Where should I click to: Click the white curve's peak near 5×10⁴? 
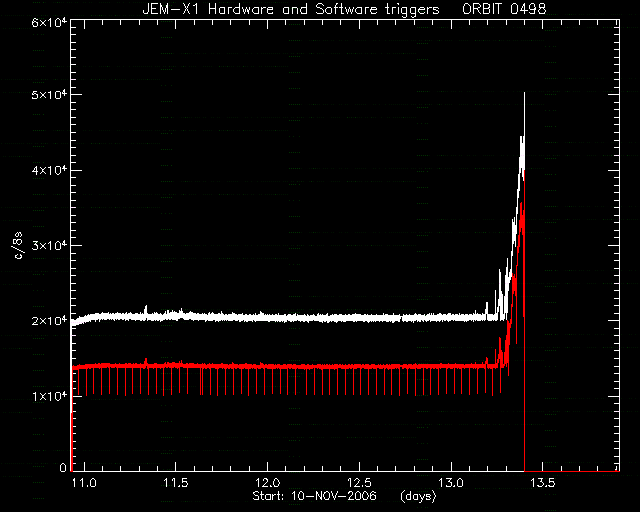[524, 95]
